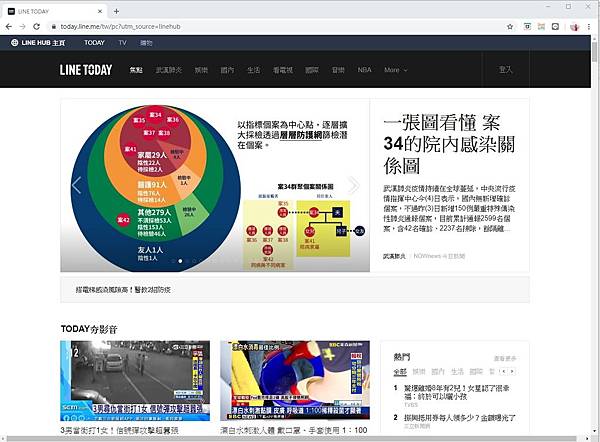Image resolution: width=600 pixels, height=442 pixels.
Task: Select 國內 tab in 熱門 panel
Action: tap(438, 372)
